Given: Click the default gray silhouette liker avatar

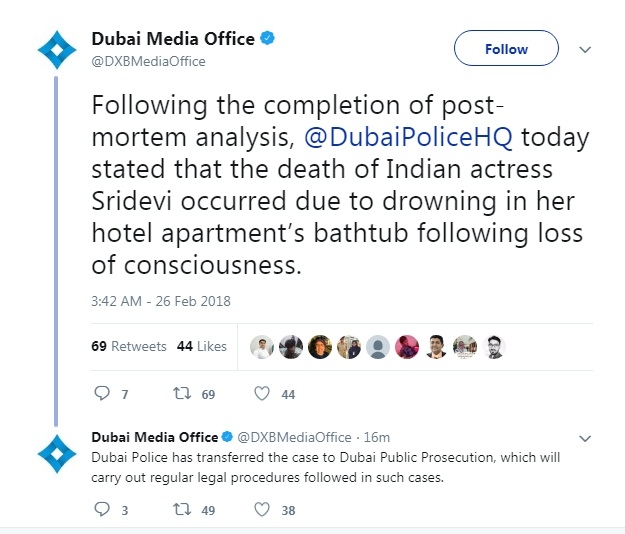Looking at the screenshot, I should click(x=378, y=347).
